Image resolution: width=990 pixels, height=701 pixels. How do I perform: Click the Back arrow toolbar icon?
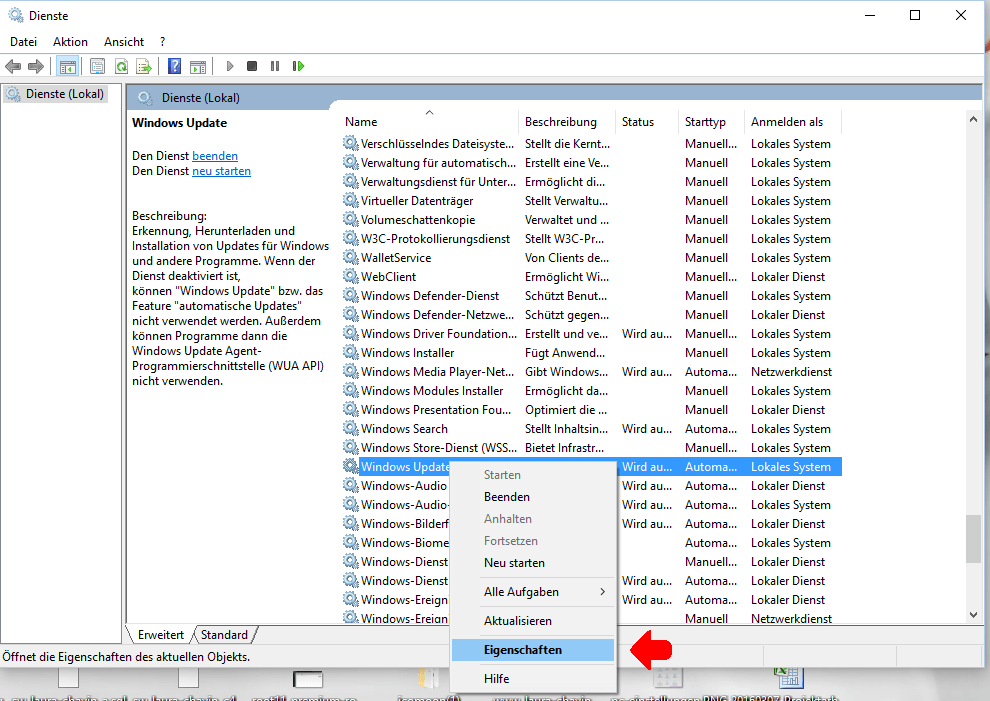(x=13, y=66)
